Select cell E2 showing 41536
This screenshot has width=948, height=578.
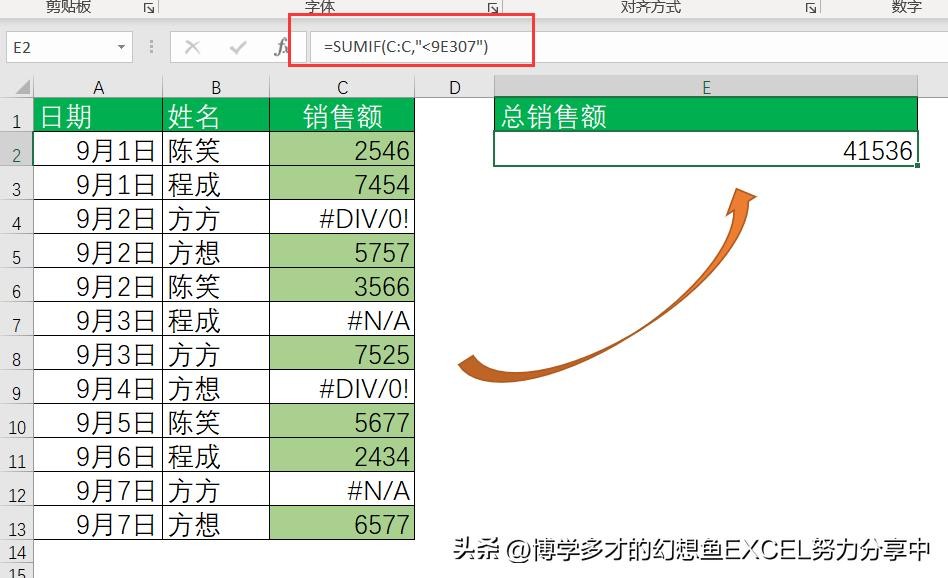tap(706, 151)
